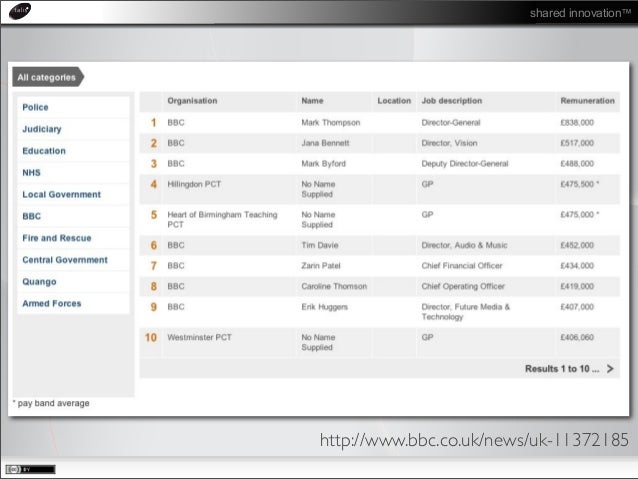Click Deputy Director-General job description

point(465,164)
